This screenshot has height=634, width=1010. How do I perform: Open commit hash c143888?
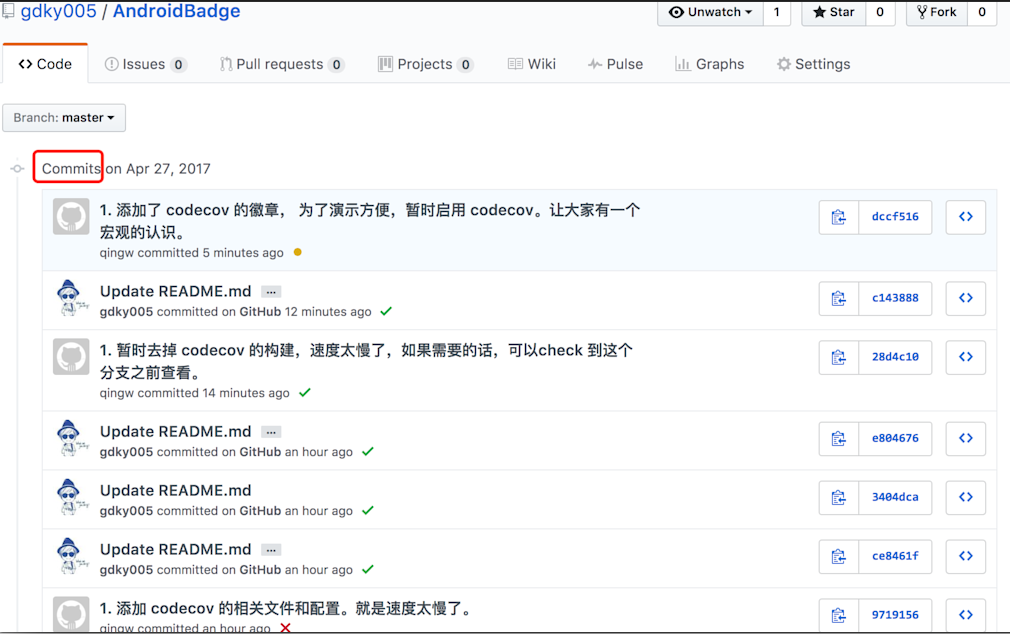click(x=895, y=298)
